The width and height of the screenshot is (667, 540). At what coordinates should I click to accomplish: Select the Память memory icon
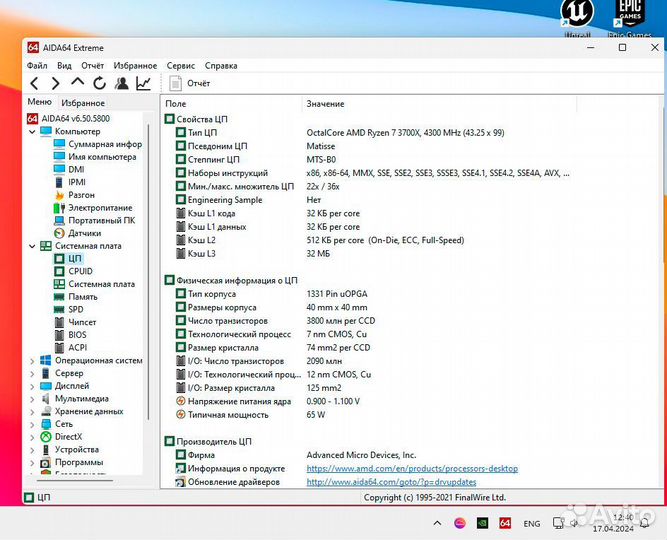[59, 297]
